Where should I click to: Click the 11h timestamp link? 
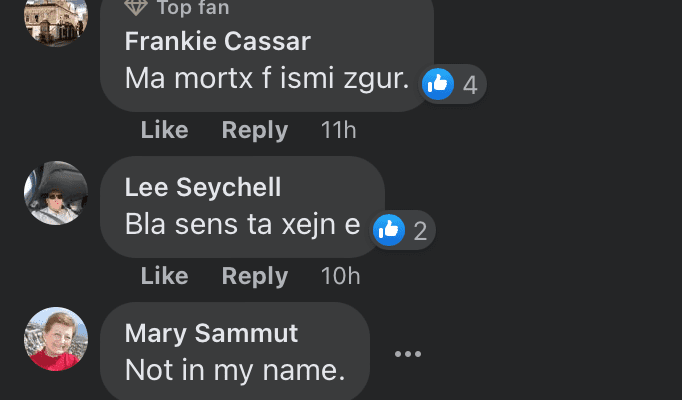(x=338, y=130)
